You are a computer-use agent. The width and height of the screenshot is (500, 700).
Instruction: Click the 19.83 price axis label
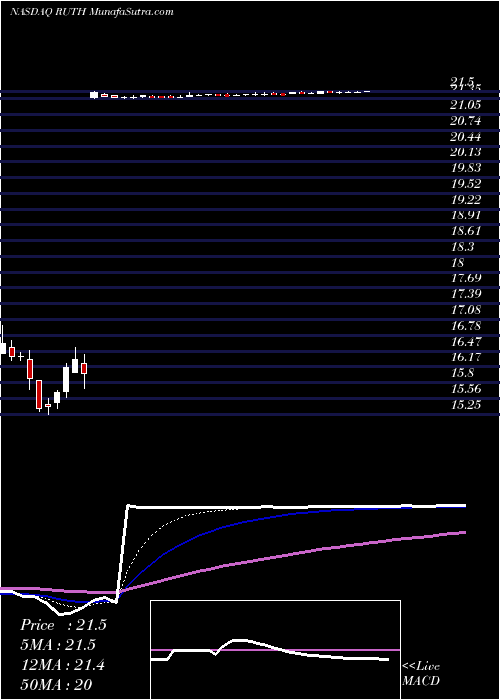click(x=466, y=168)
